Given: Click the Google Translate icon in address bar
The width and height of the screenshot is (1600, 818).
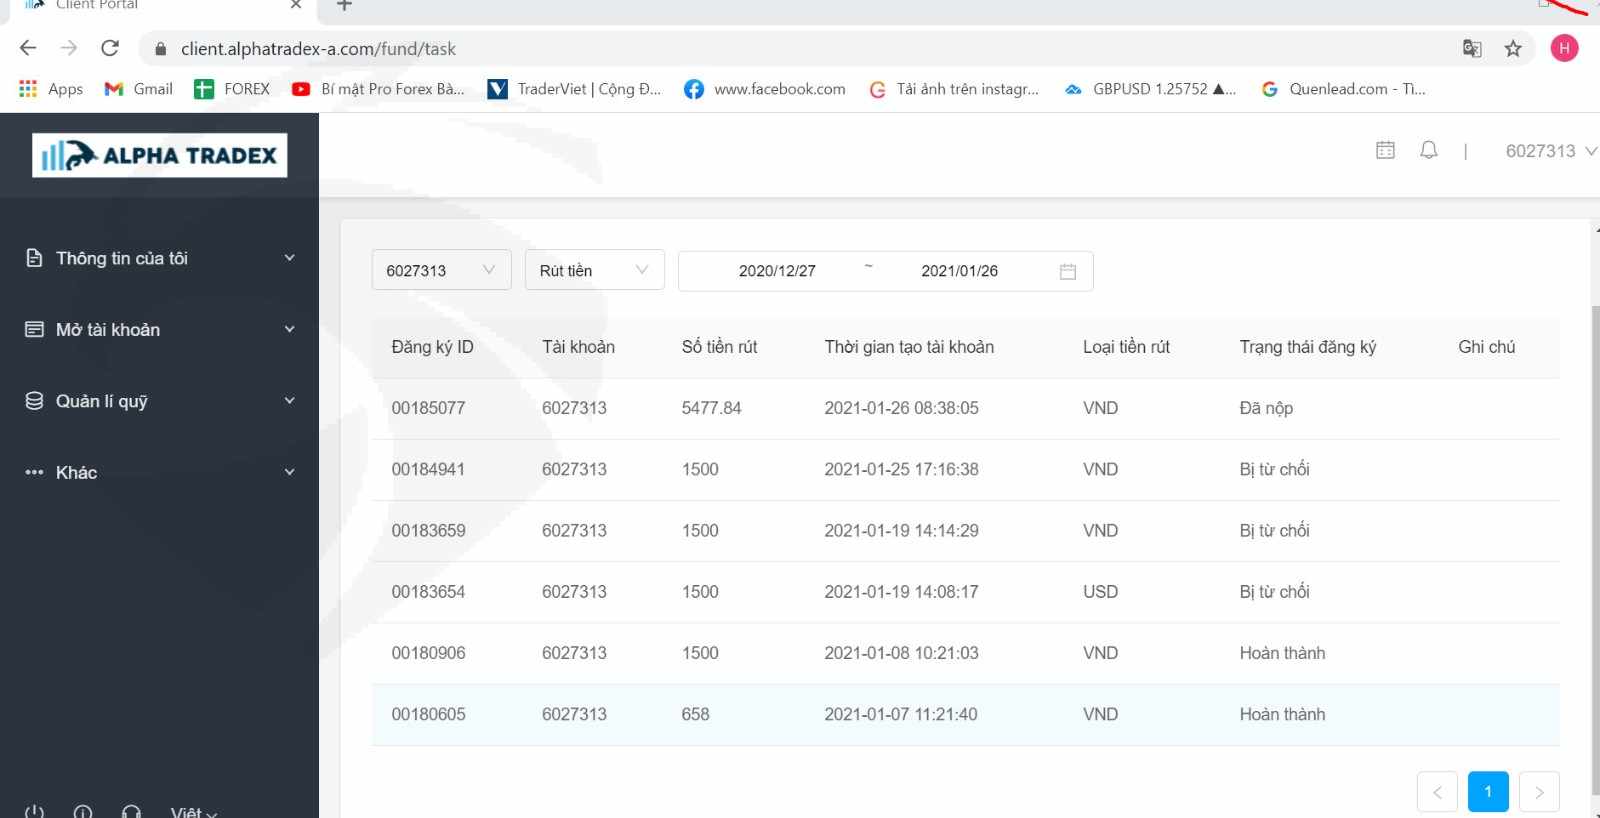Looking at the screenshot, I should pyautogui.click(x=1472, y=49).
